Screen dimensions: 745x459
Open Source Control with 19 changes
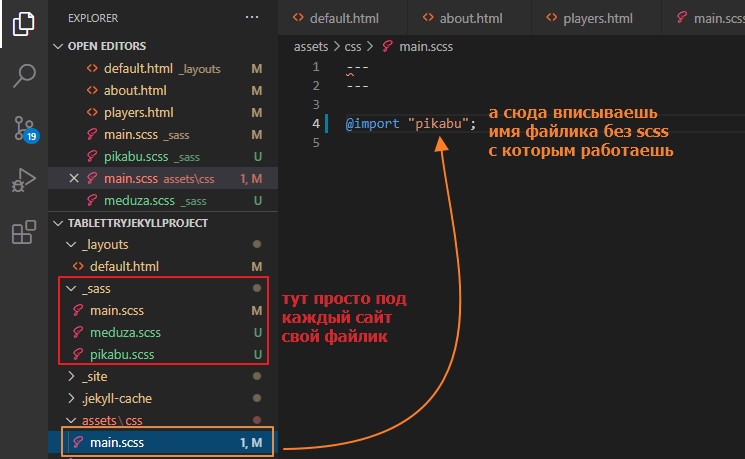point(23,128)
